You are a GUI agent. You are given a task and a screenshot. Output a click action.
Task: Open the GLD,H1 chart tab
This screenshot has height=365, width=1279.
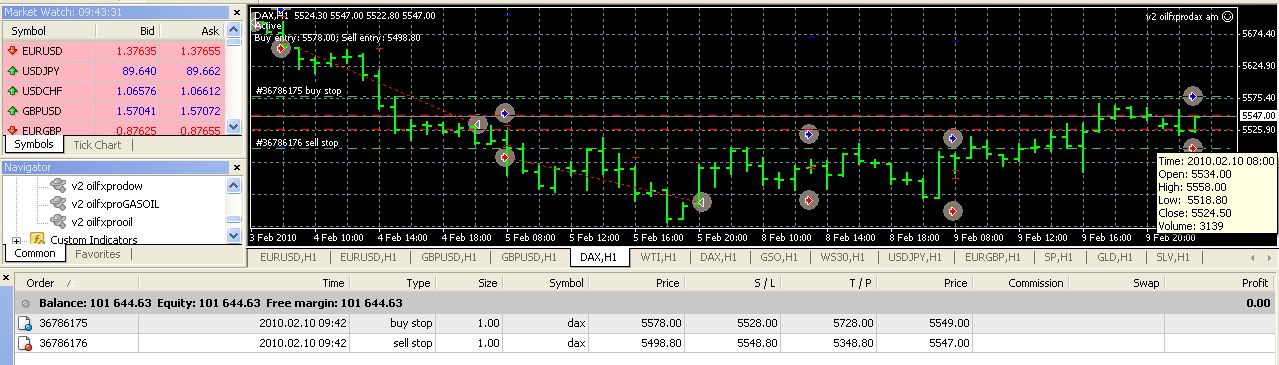coord(1115,257)
